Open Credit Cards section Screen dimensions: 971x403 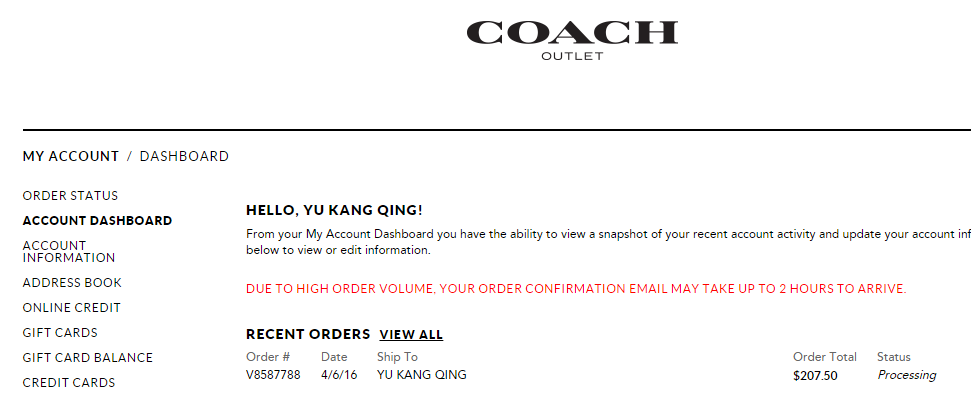click(x=69, y=383)
